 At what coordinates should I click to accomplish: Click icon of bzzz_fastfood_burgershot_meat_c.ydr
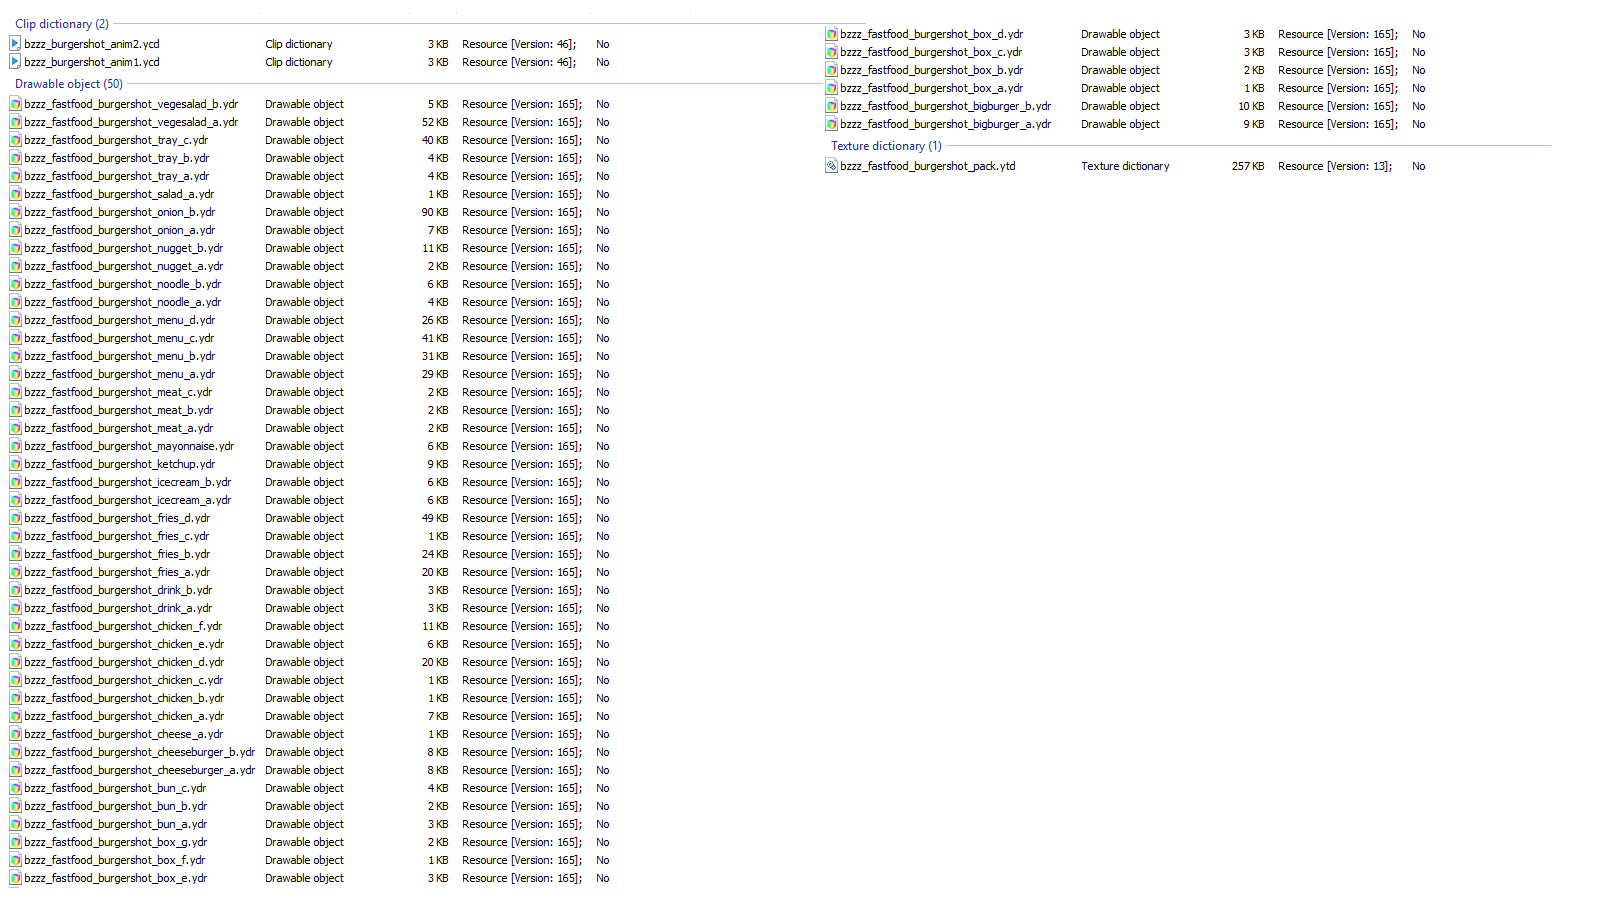(15, 392)
